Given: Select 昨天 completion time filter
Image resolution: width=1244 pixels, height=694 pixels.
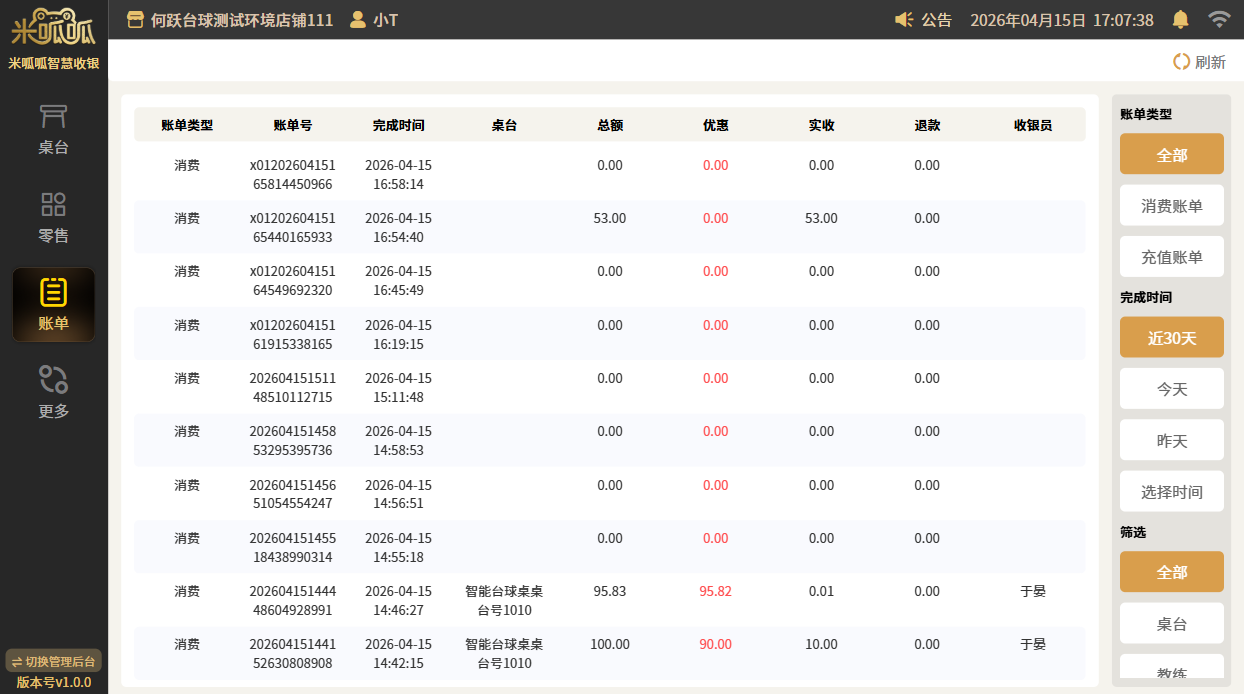Looking at the screenshot, I should point(1171,440).
